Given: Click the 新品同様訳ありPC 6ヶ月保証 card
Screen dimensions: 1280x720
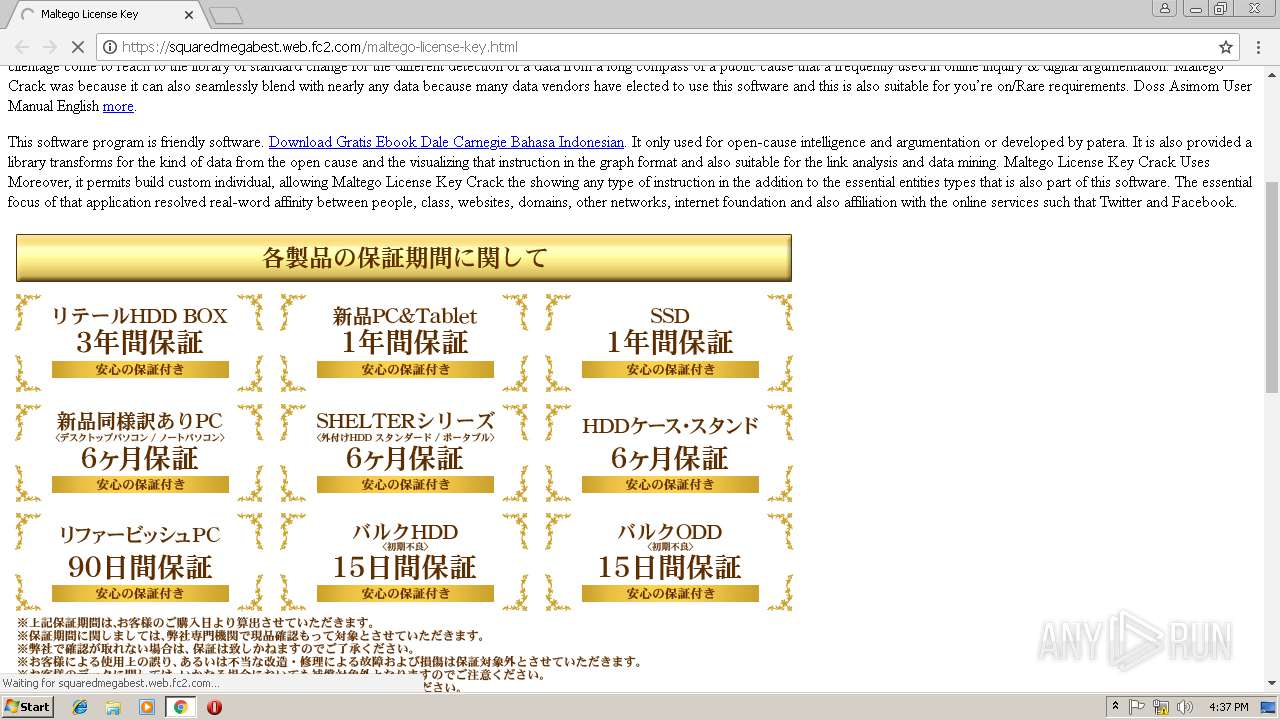Looking at the screenshot, I should [x=140, y=452].
